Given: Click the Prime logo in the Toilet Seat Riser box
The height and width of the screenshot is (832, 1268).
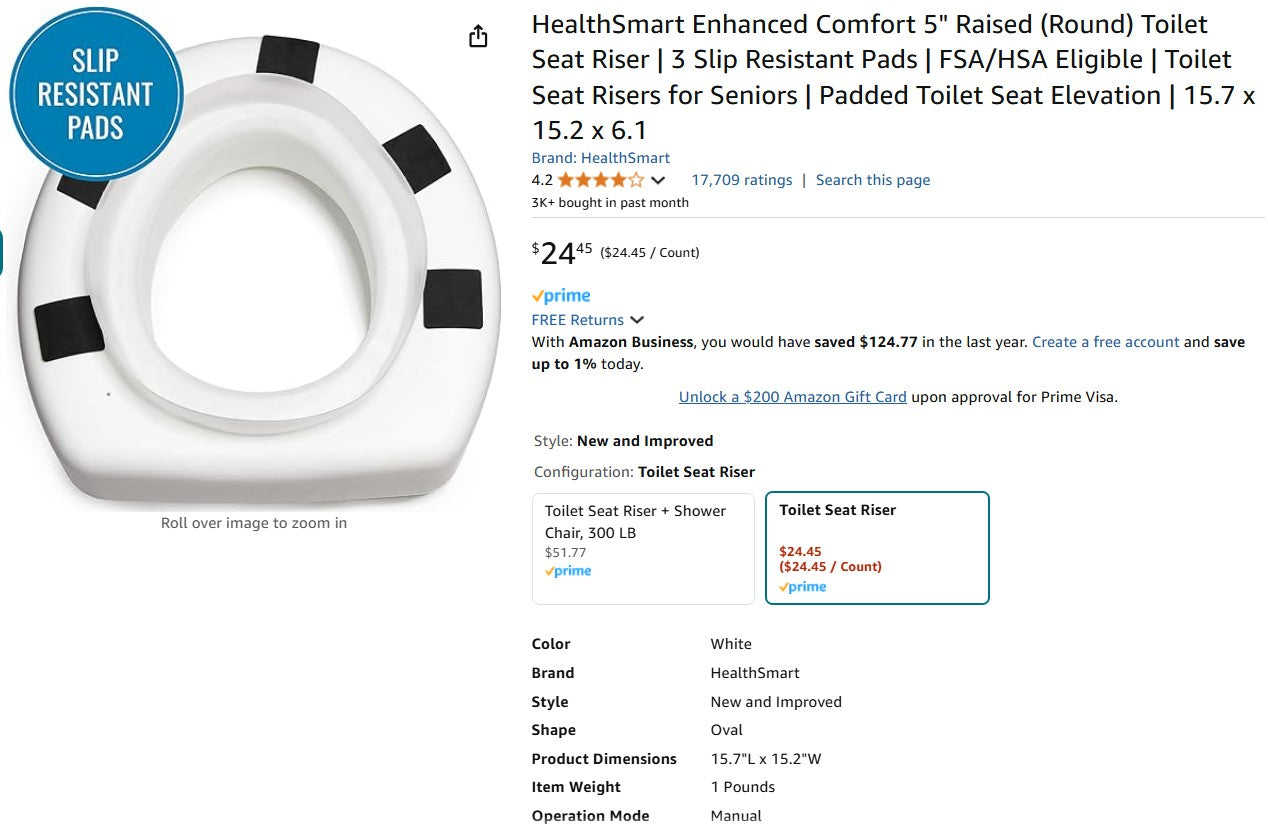Looking at the screenshot, I should 802,587.
